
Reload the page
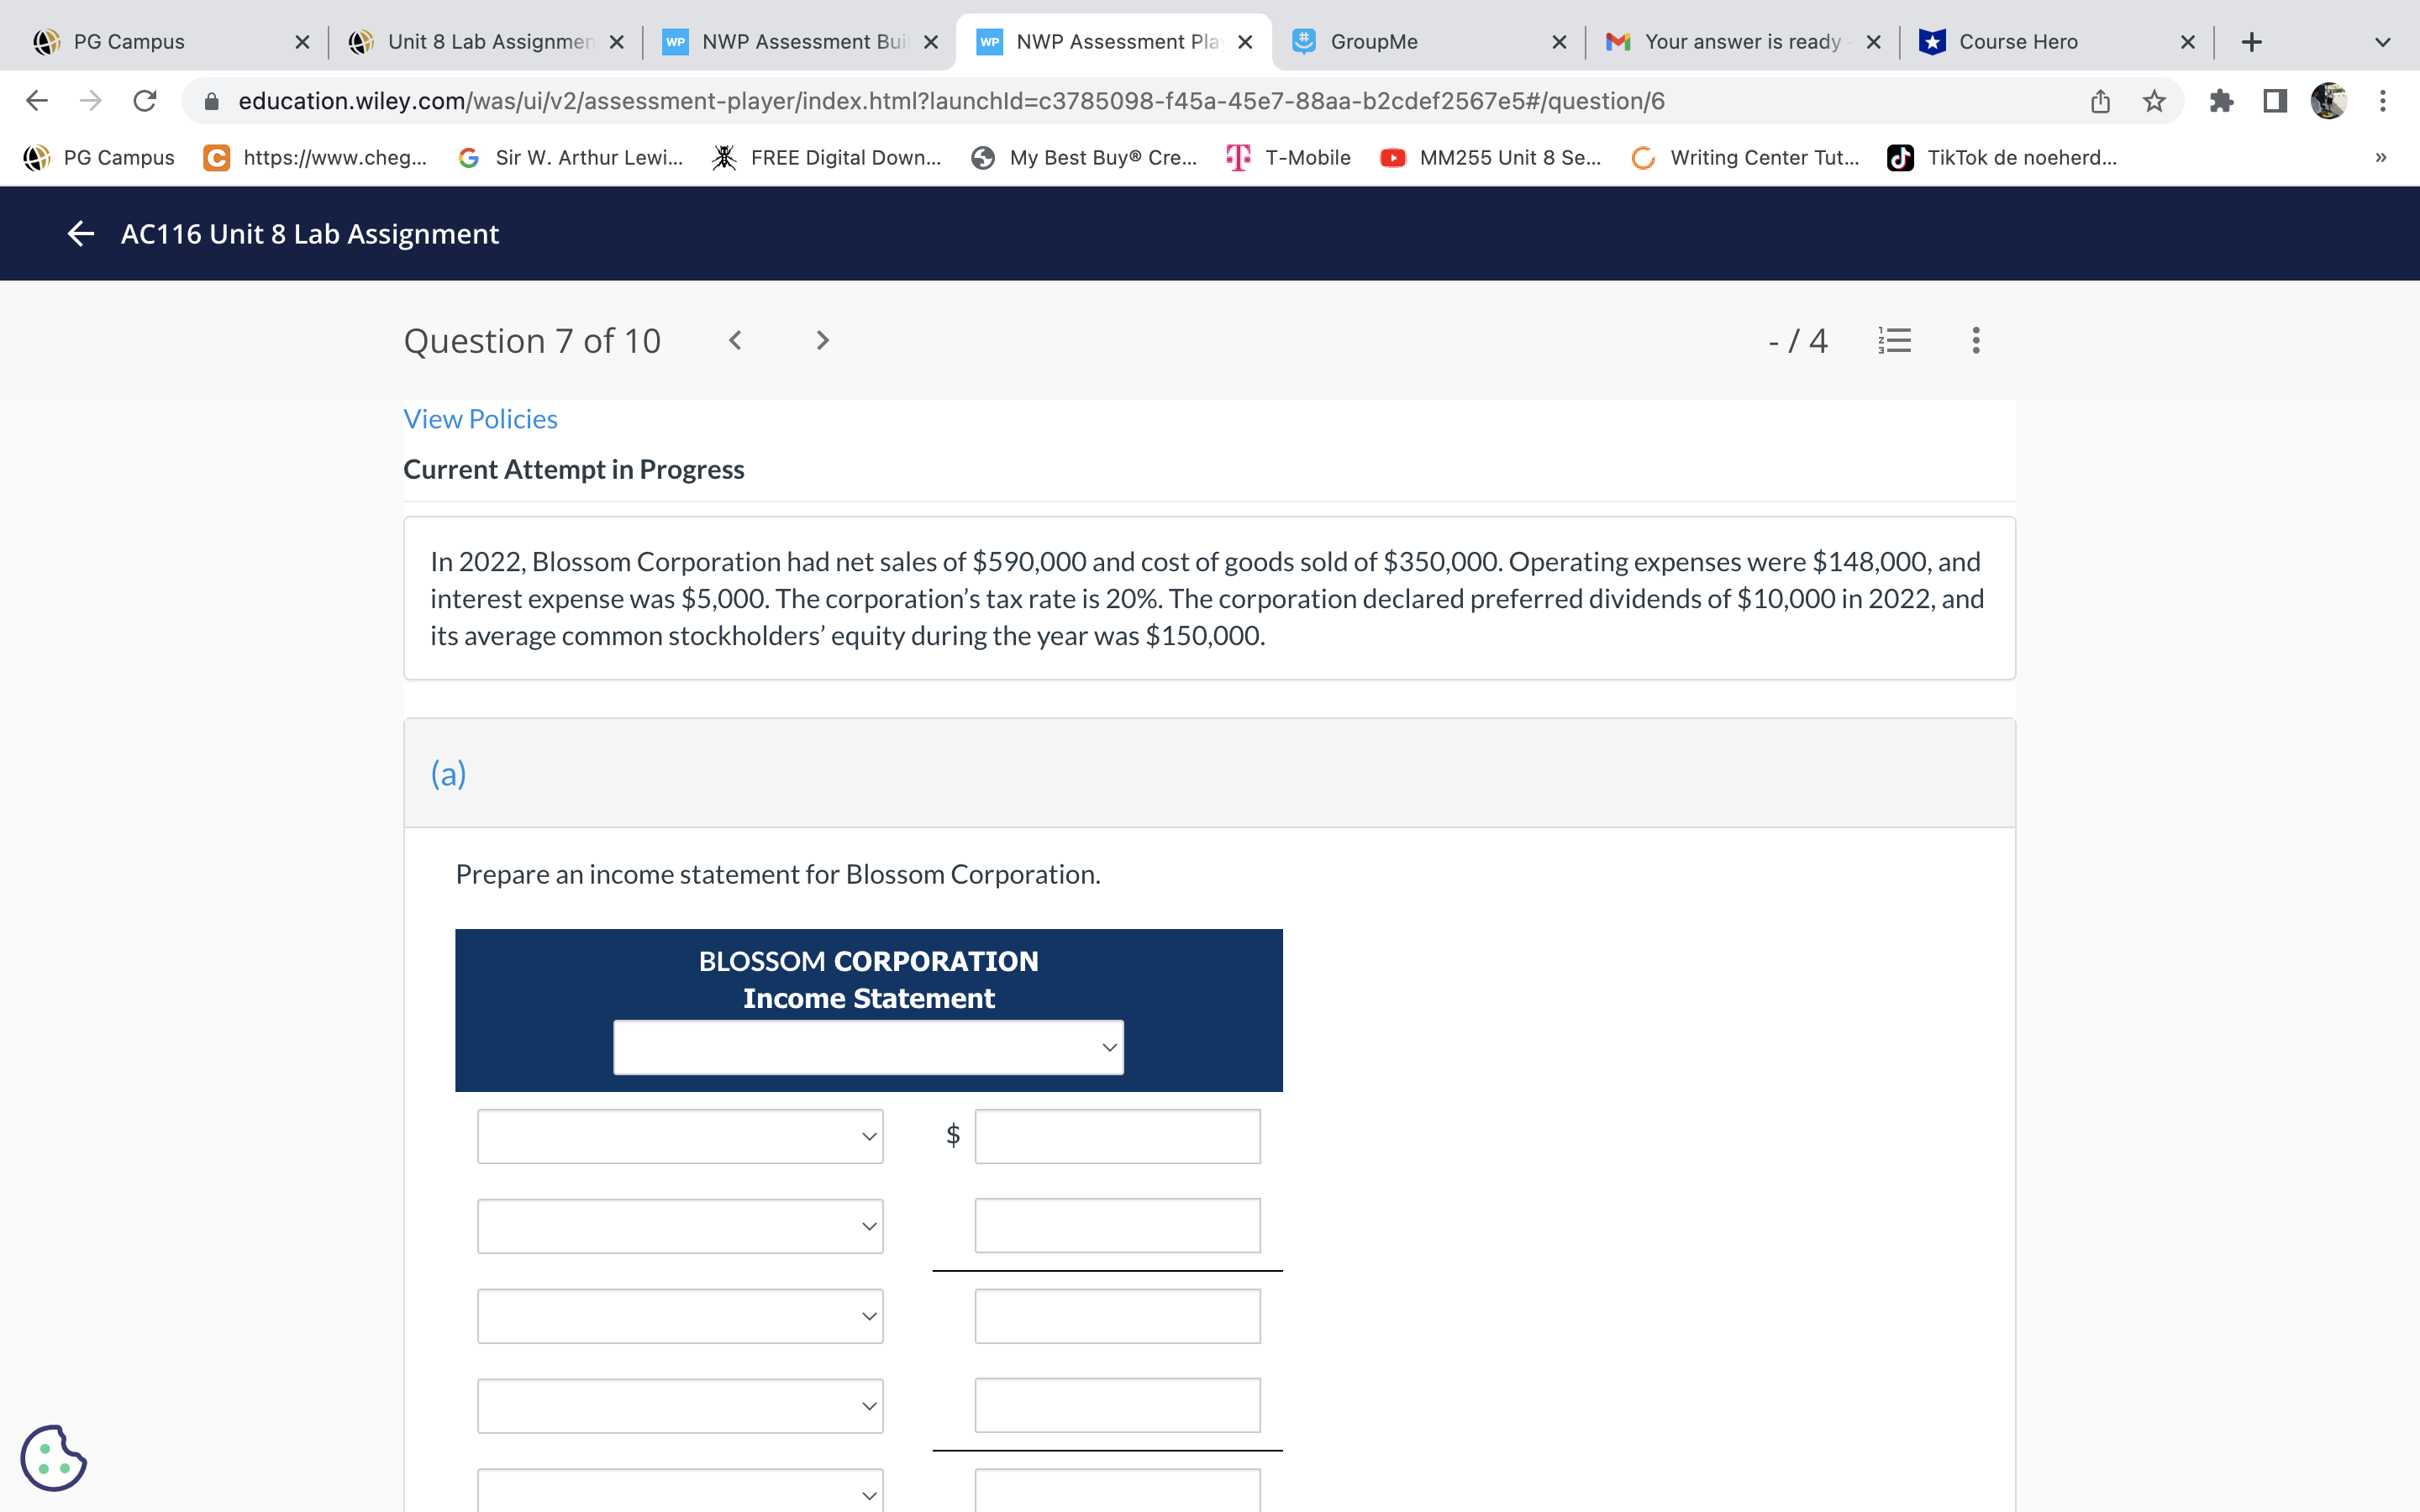pyautogui.click(x=145, y=101)
